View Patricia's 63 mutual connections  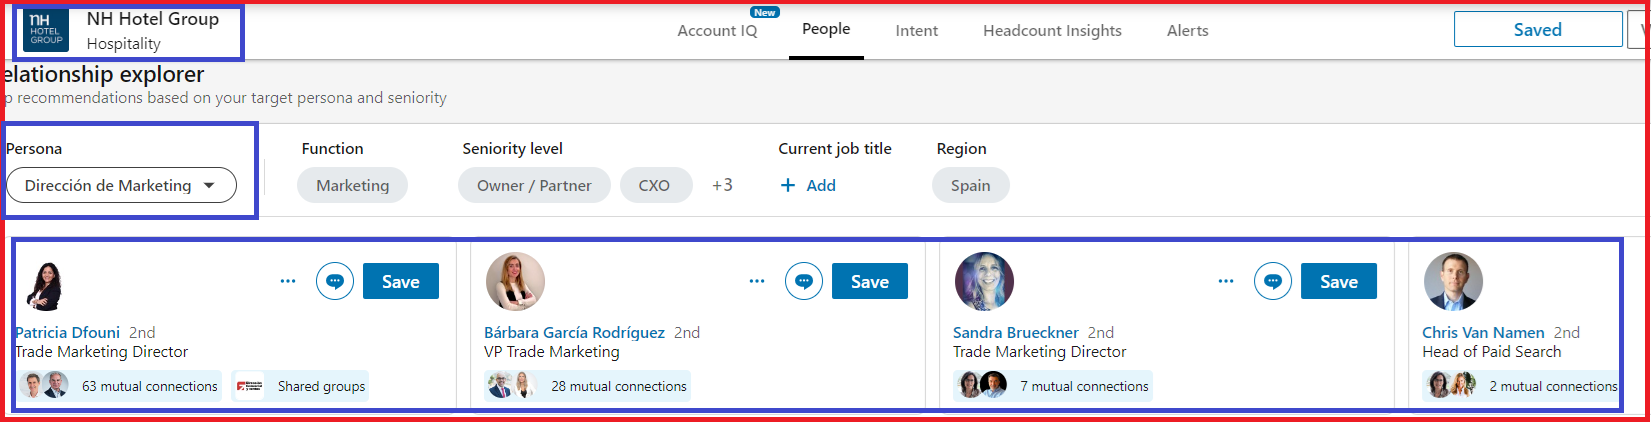[119, 386]
